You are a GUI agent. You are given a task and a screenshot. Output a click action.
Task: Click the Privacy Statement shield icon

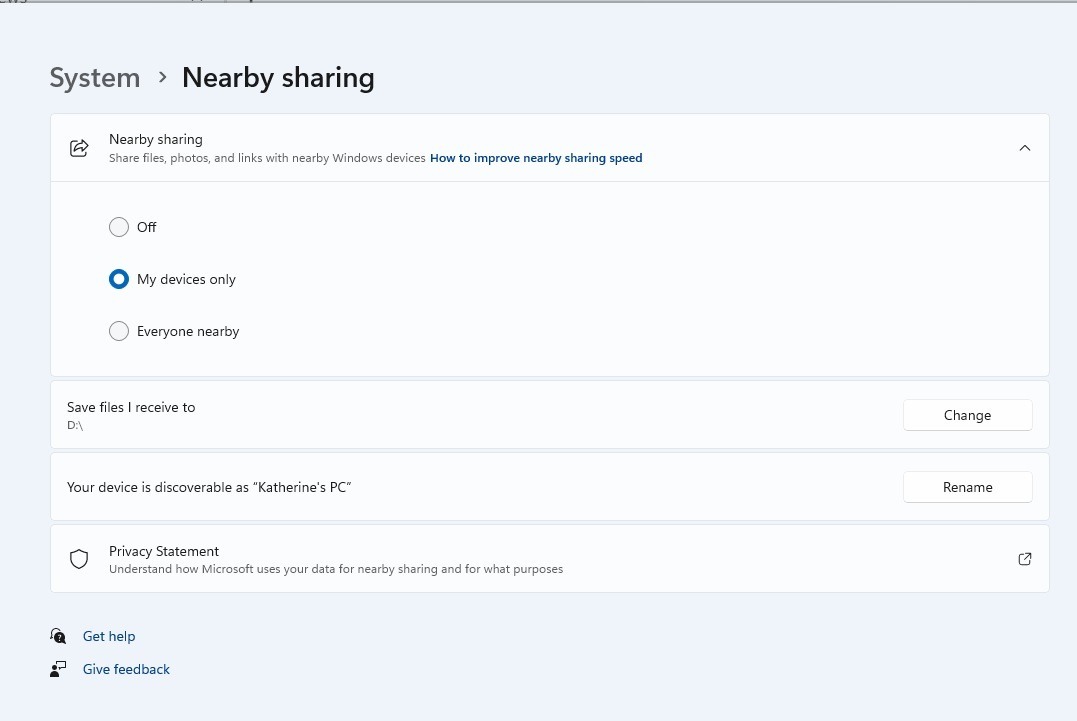[79, 559]
